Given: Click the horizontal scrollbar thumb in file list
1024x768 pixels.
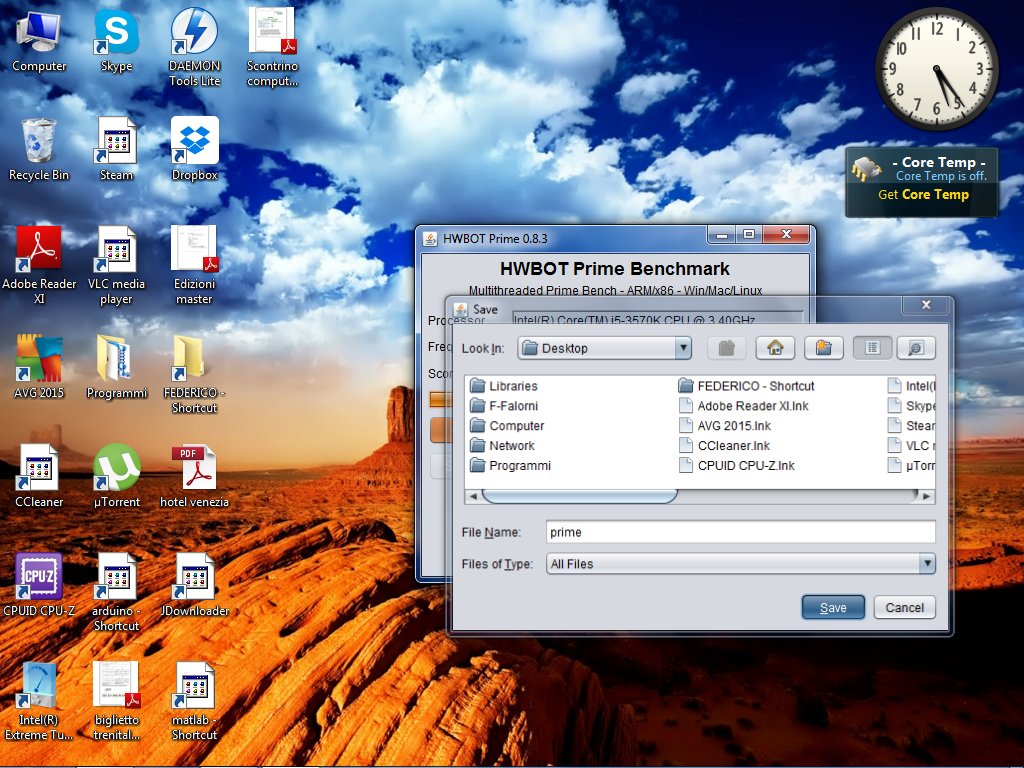Looking at the screenshot, I should [579, 496].
